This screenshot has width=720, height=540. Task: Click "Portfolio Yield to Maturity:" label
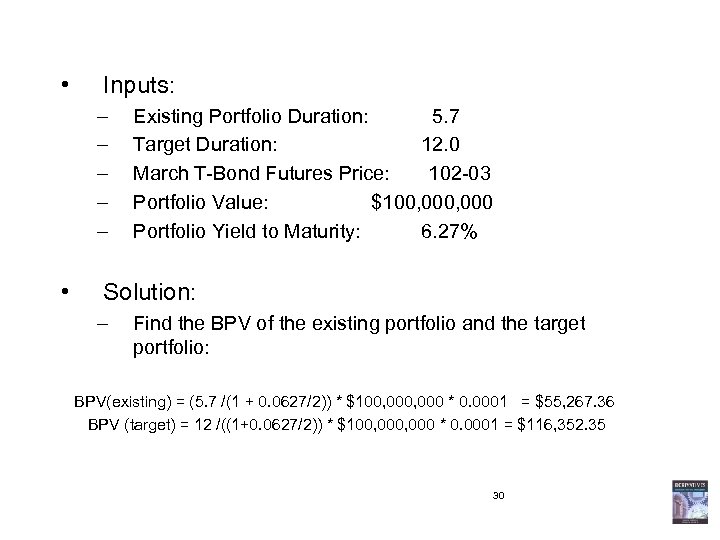[246, 232]
